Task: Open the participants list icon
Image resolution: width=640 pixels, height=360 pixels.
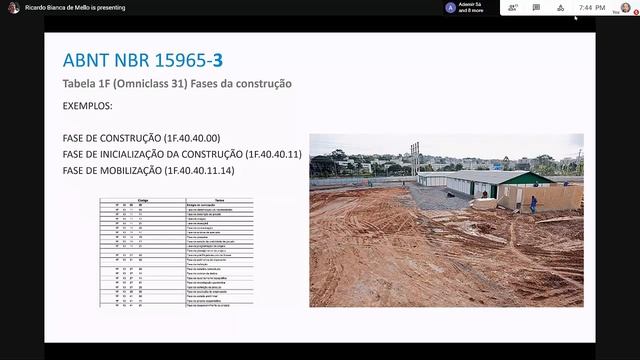Action: (513, 7)
